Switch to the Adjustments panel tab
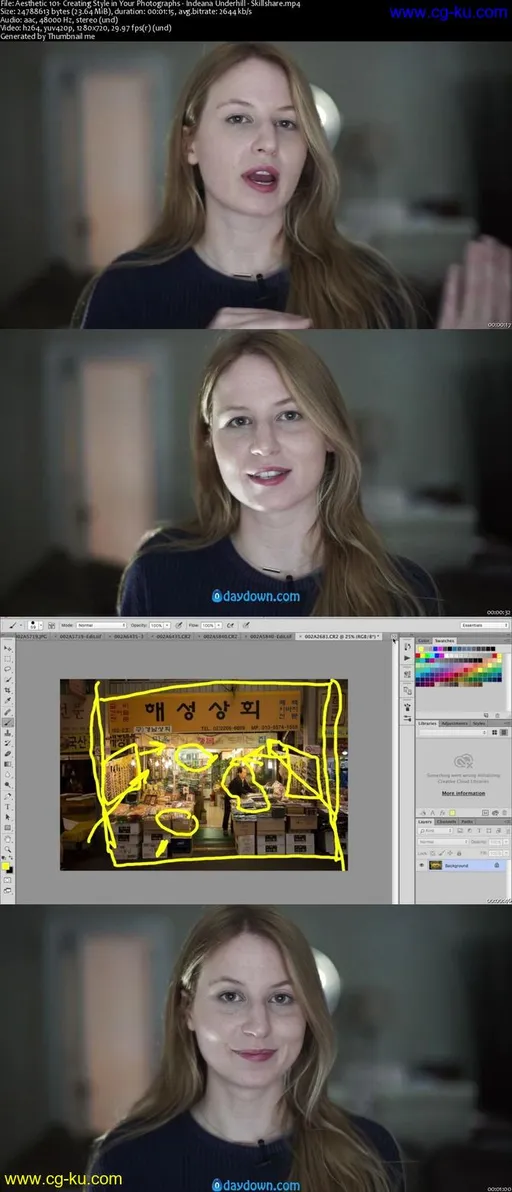The width and height of the screenshot is (512, 1192). pyautogui.click(x=455, y=724)
